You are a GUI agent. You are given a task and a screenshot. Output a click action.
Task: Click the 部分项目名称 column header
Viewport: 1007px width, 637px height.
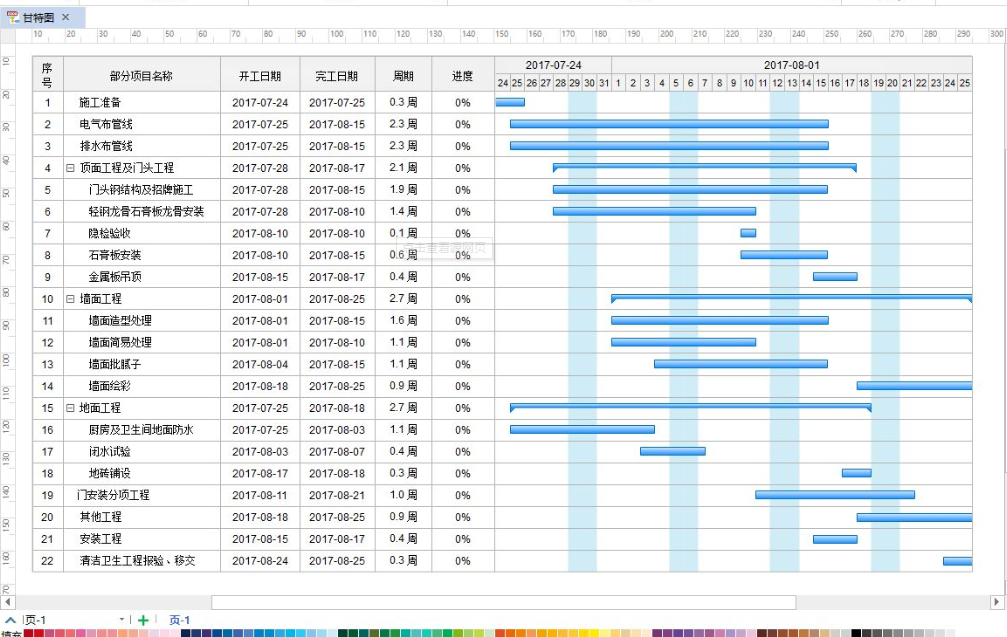(141, 76)
